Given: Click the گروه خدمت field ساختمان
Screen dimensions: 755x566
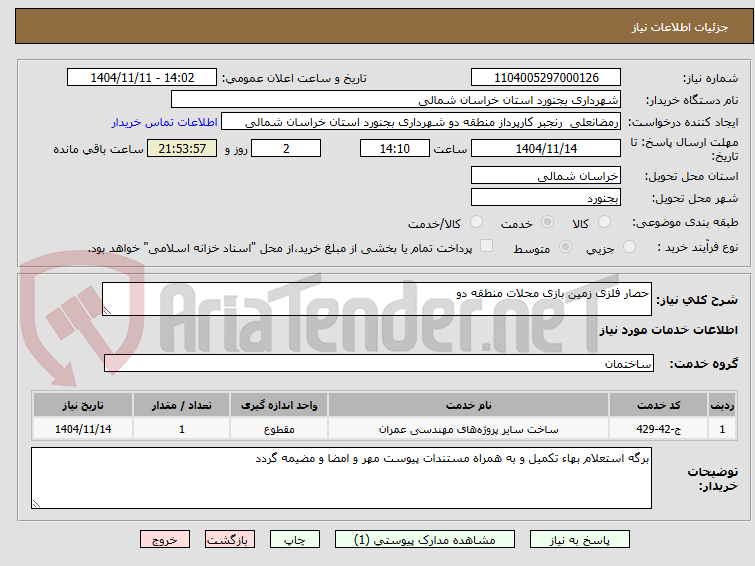Looking at the screenshot, I should tap(379, 363).
